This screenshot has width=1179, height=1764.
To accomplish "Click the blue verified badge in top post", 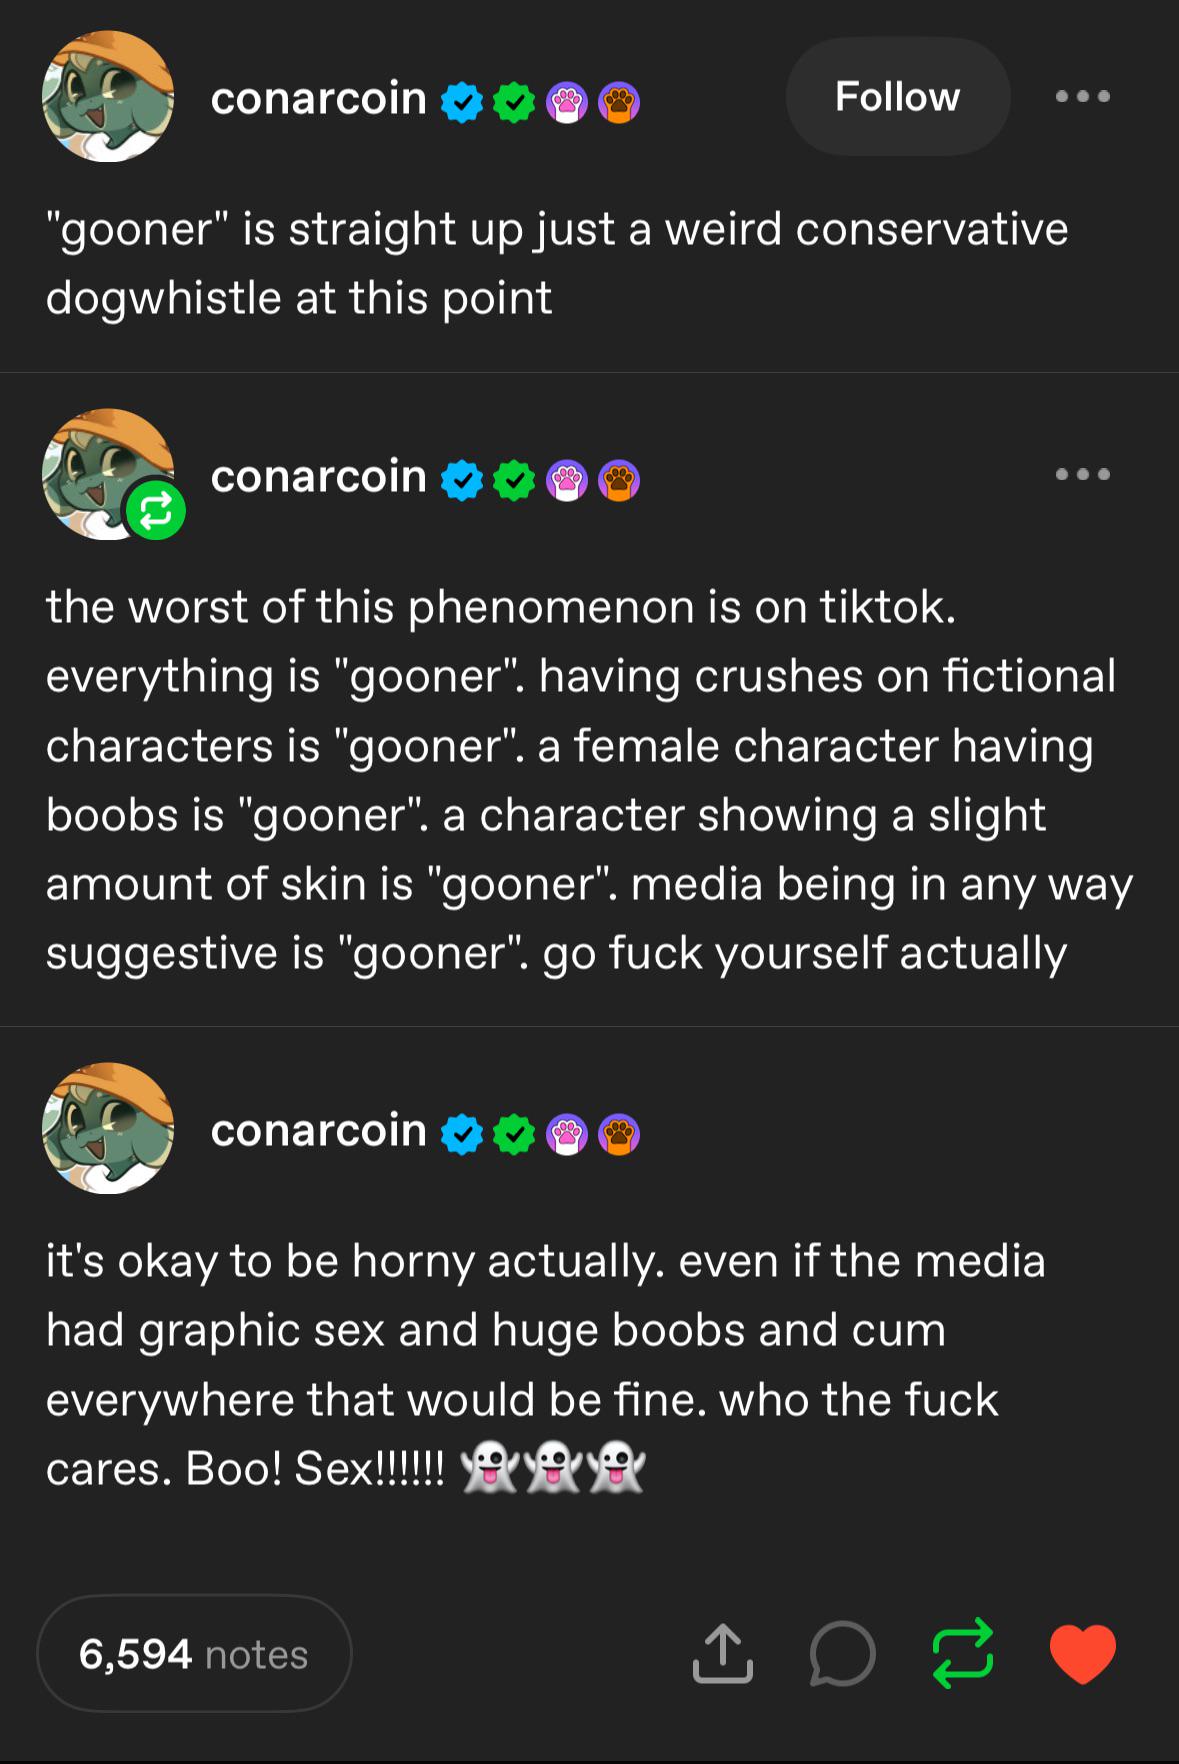I will pyautogui.click(x=462, y=102).
